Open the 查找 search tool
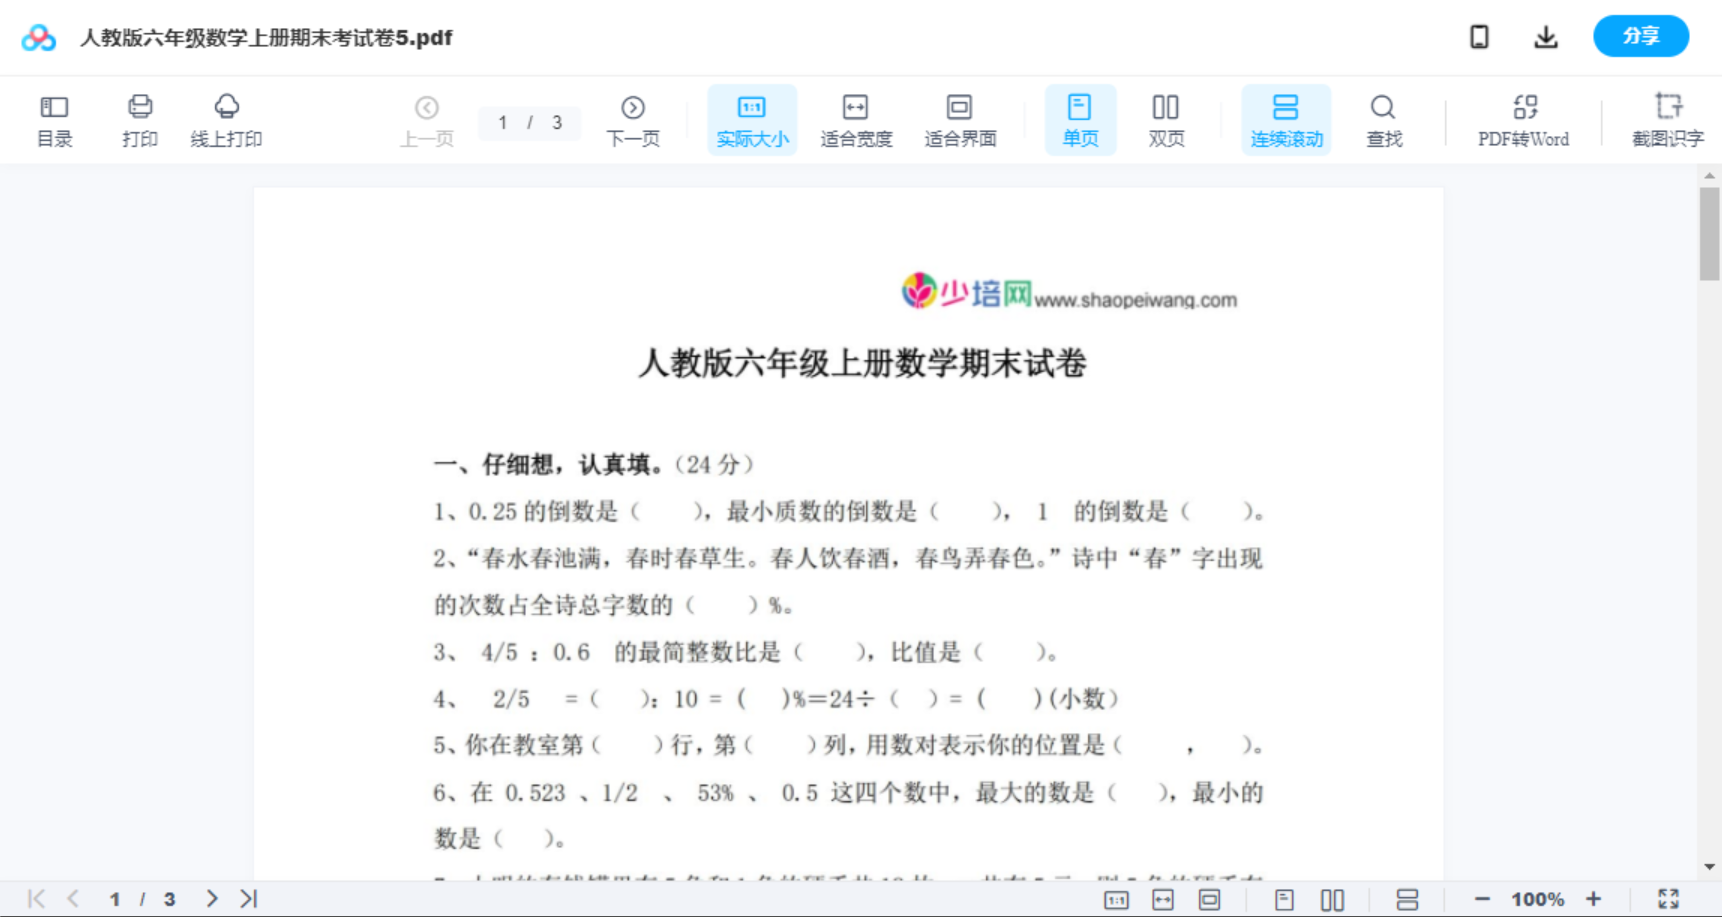The image size is (1722, 917). (x=1383, y=119)
